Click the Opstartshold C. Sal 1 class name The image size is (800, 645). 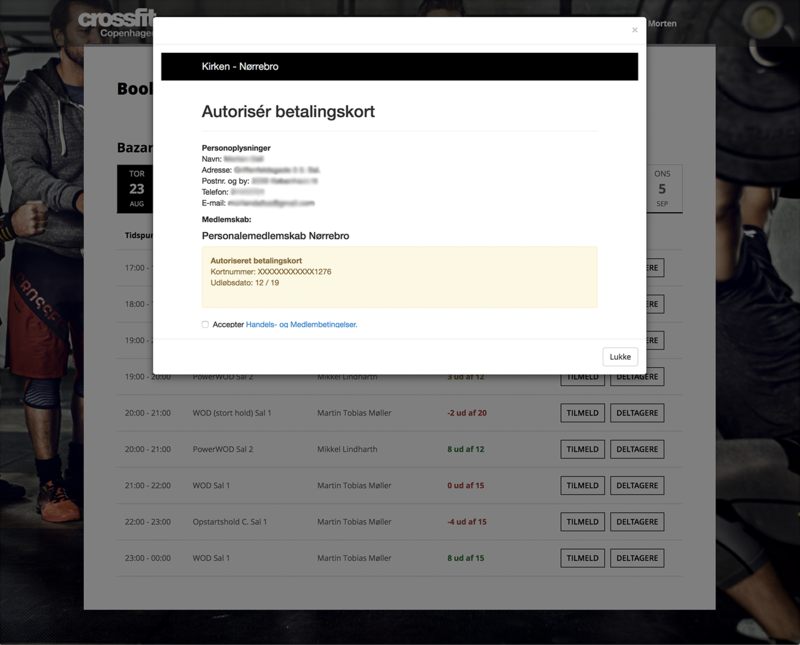[230, 522]
